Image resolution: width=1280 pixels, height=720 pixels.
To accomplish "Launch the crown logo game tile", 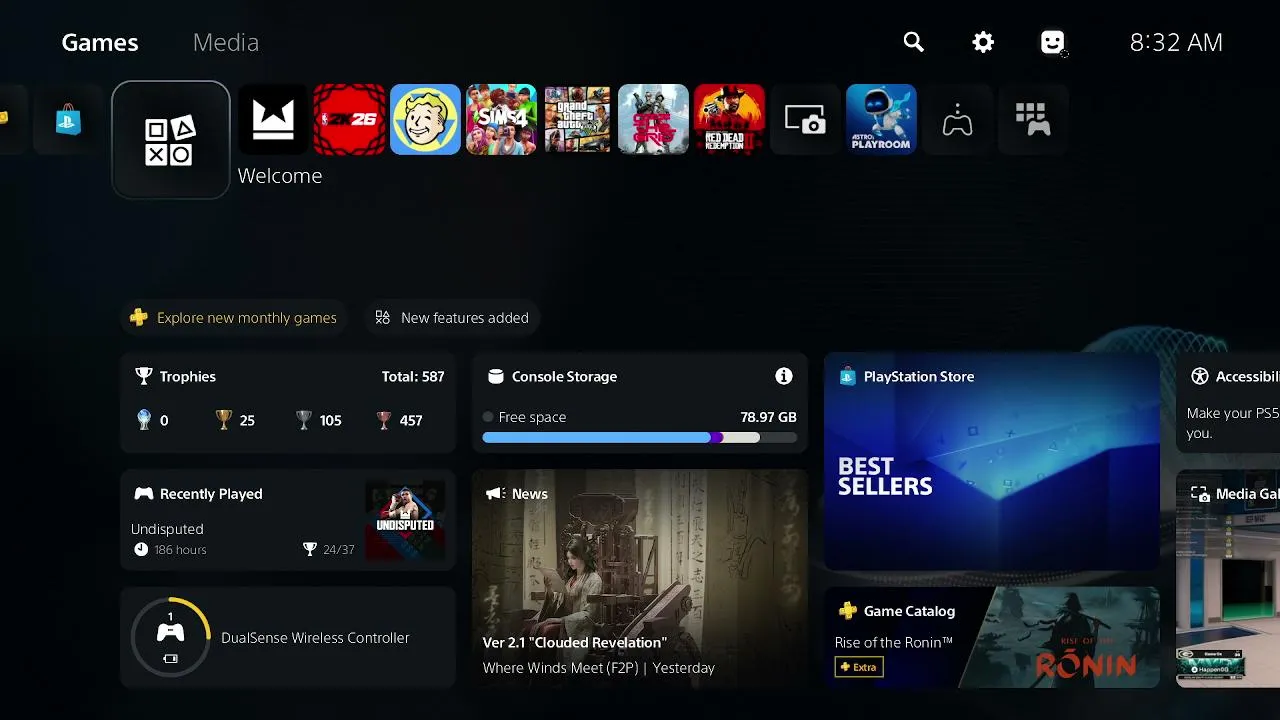I will point(273,120).
